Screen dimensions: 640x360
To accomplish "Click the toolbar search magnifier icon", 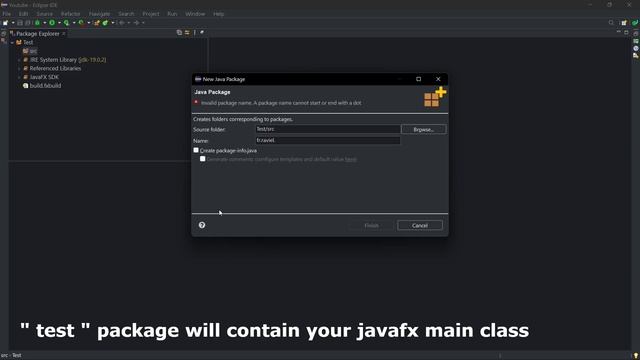I will (611, 23).
